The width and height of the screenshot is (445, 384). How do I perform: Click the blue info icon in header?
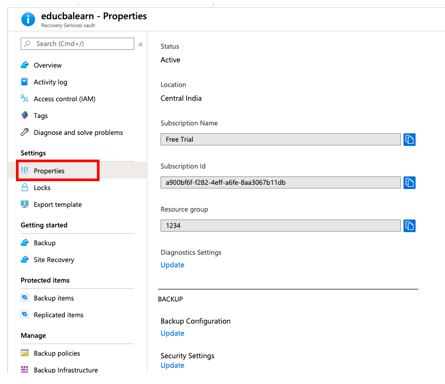point(28,19)
